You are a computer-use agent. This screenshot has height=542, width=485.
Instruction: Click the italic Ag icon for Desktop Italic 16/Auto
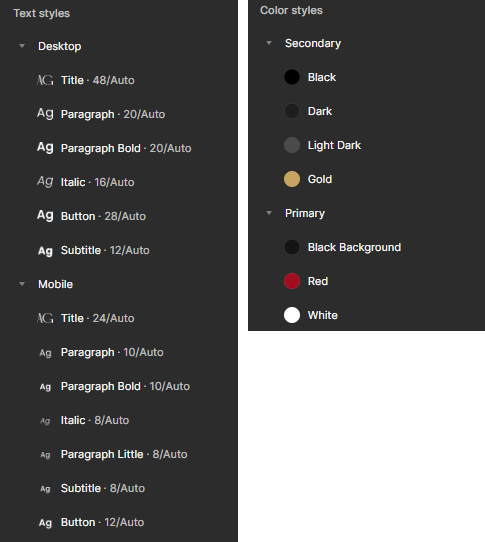point(45,181)
